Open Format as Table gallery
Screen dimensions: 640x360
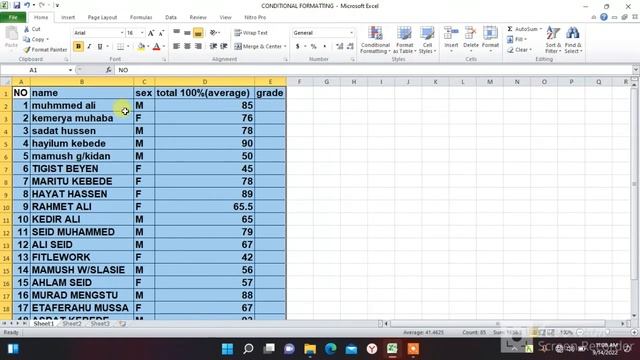point(404,40)
